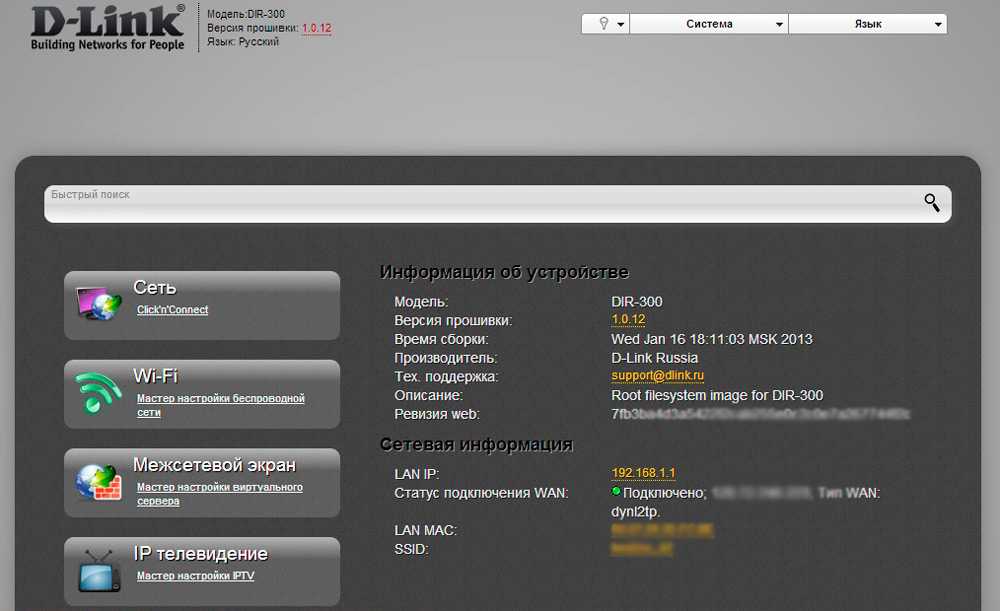This screenshot has width=1000, height=611.
Task: Open the Click'n'Connect link
Action: 172,309
